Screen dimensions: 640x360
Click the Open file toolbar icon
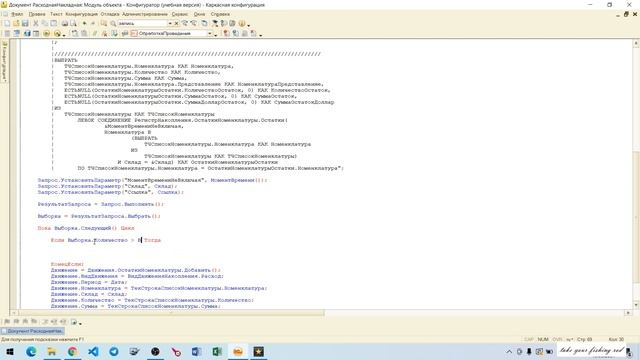pos(16,24)
